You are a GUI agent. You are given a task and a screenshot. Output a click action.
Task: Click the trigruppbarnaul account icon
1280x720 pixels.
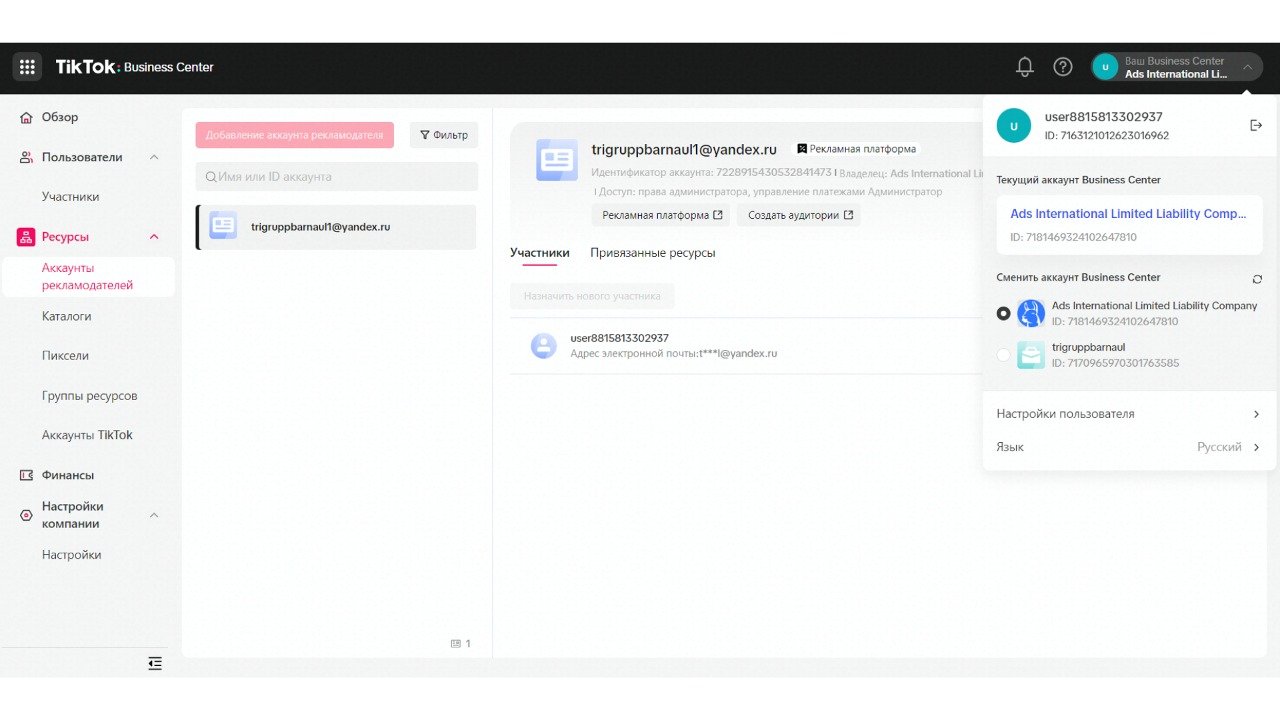point(1031,355)
